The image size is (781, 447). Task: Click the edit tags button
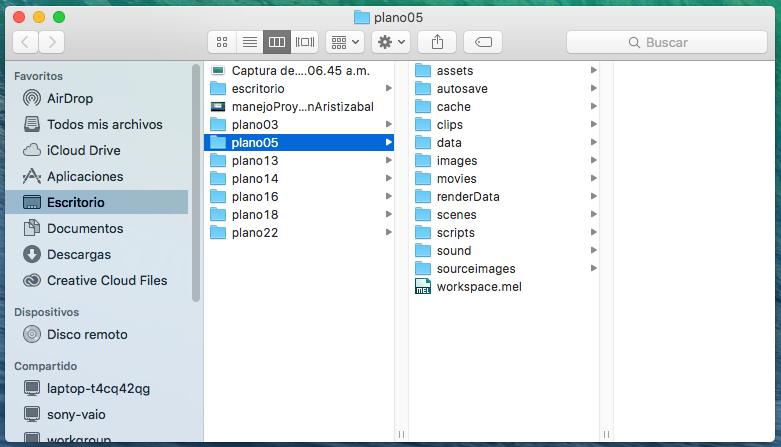tap(483, 42)
